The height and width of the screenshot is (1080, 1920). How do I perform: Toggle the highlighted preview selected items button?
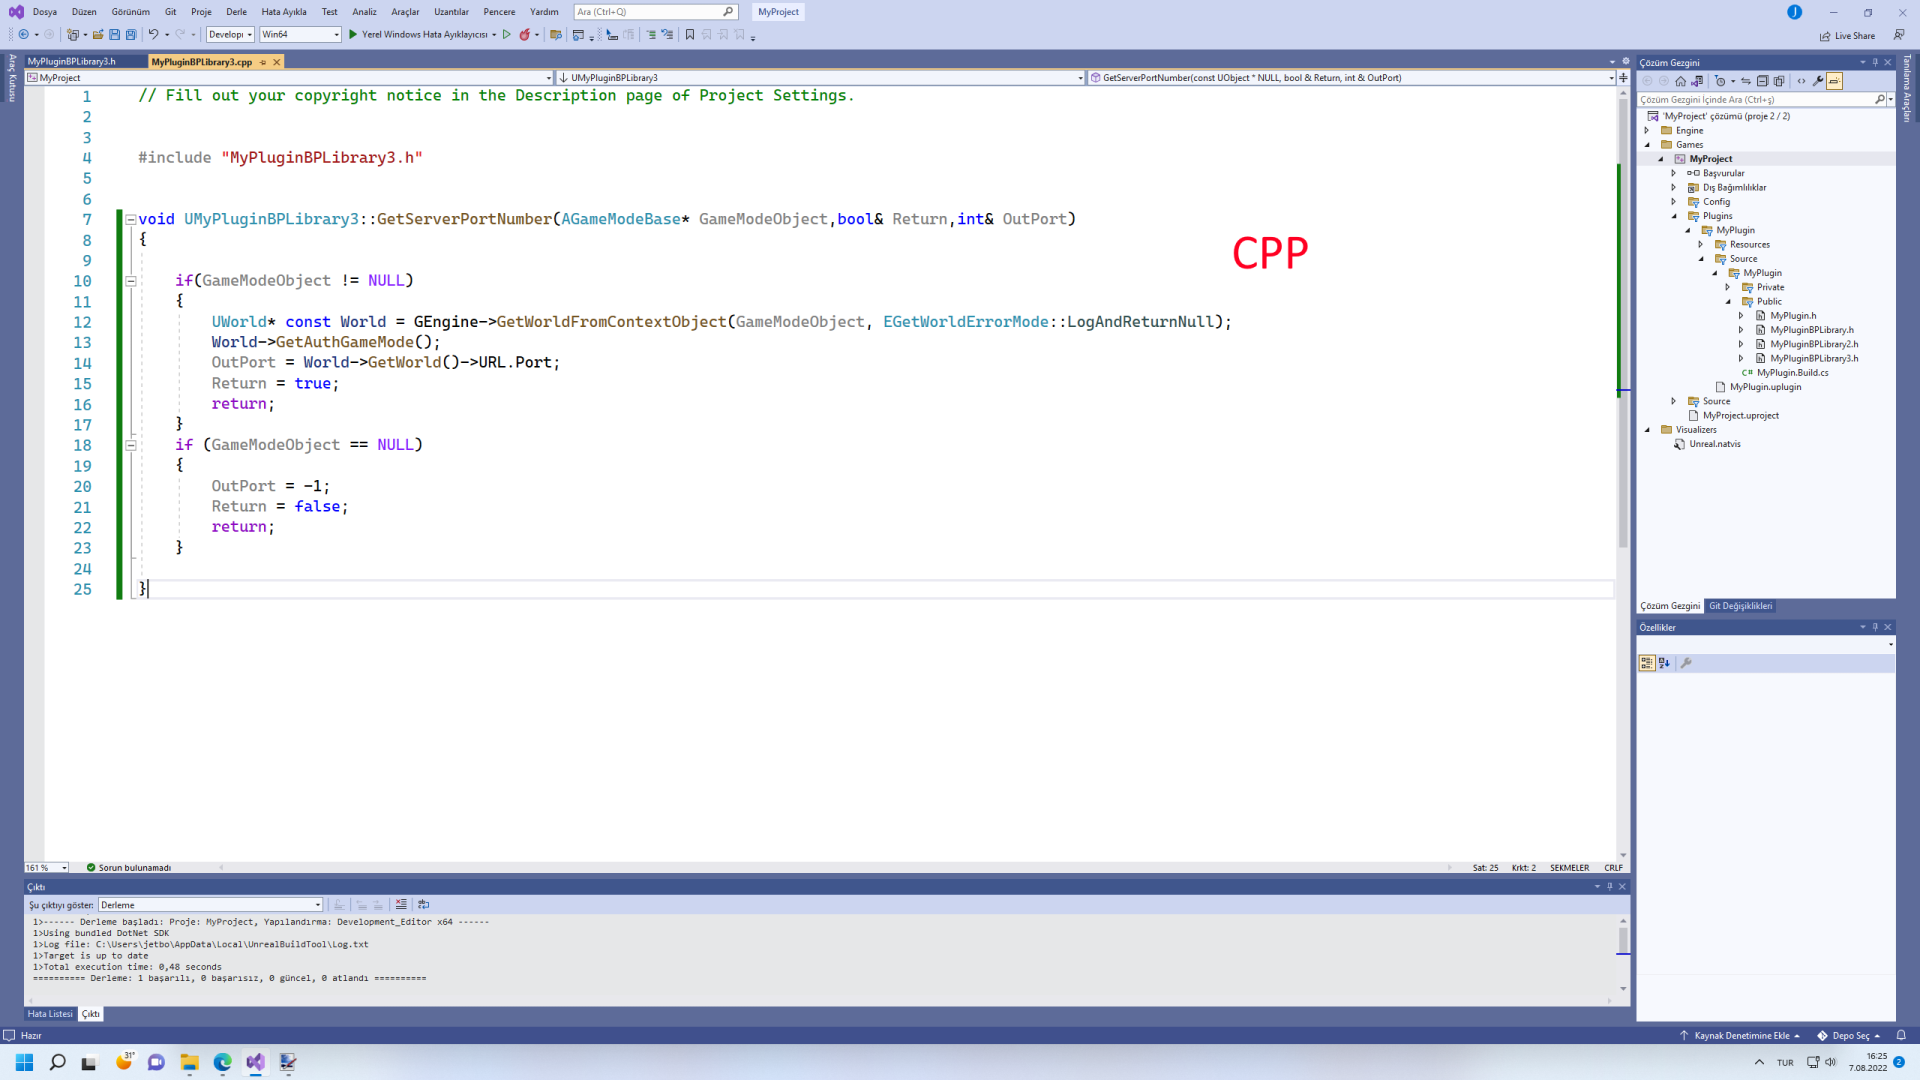[1834, 81]
